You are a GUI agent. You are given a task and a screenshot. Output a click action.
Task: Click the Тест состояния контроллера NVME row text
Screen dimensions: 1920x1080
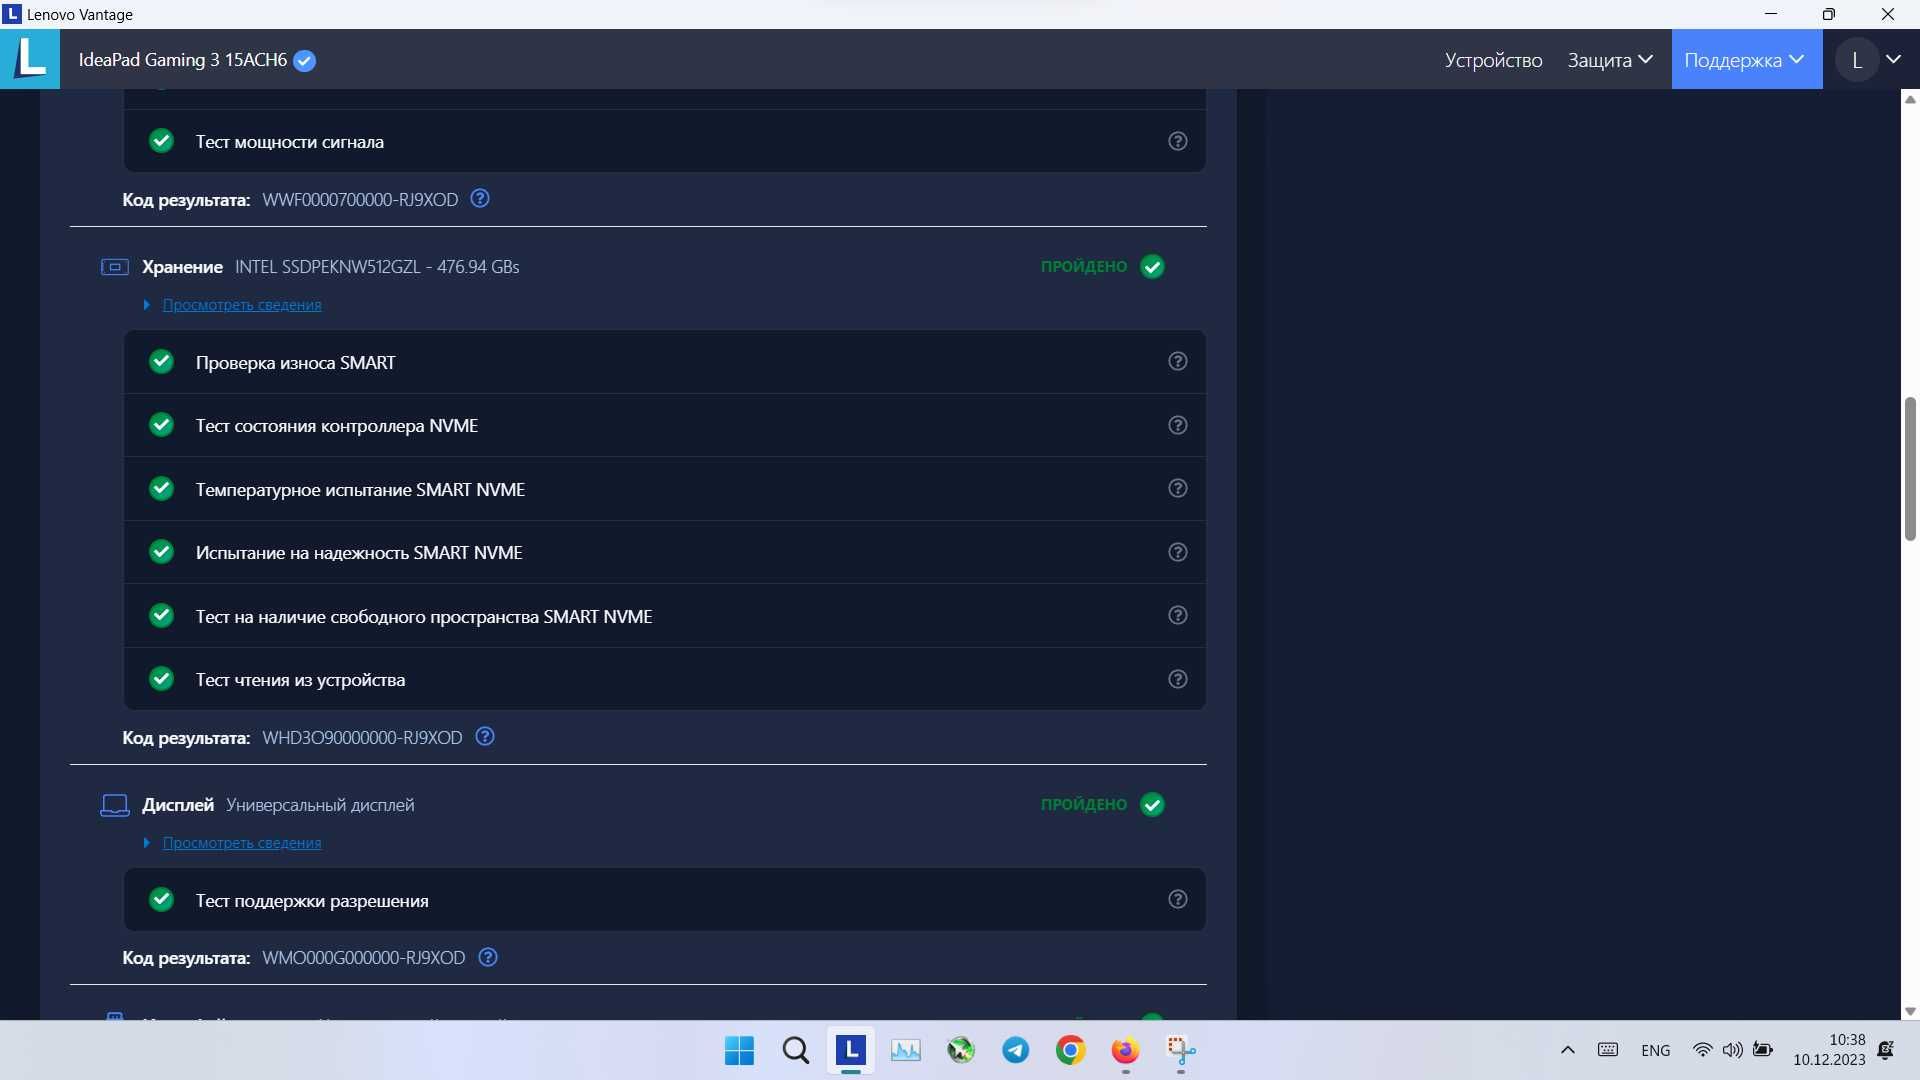click(x=337, y=426)
